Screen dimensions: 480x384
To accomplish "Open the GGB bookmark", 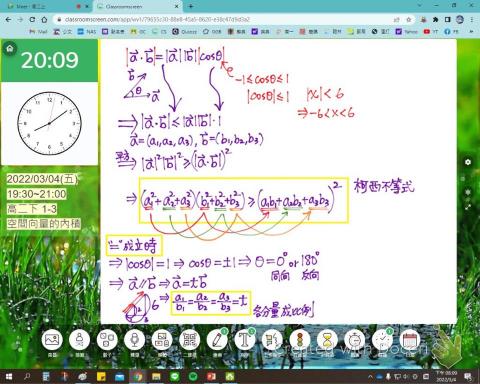I will click(x=212, y=31).
